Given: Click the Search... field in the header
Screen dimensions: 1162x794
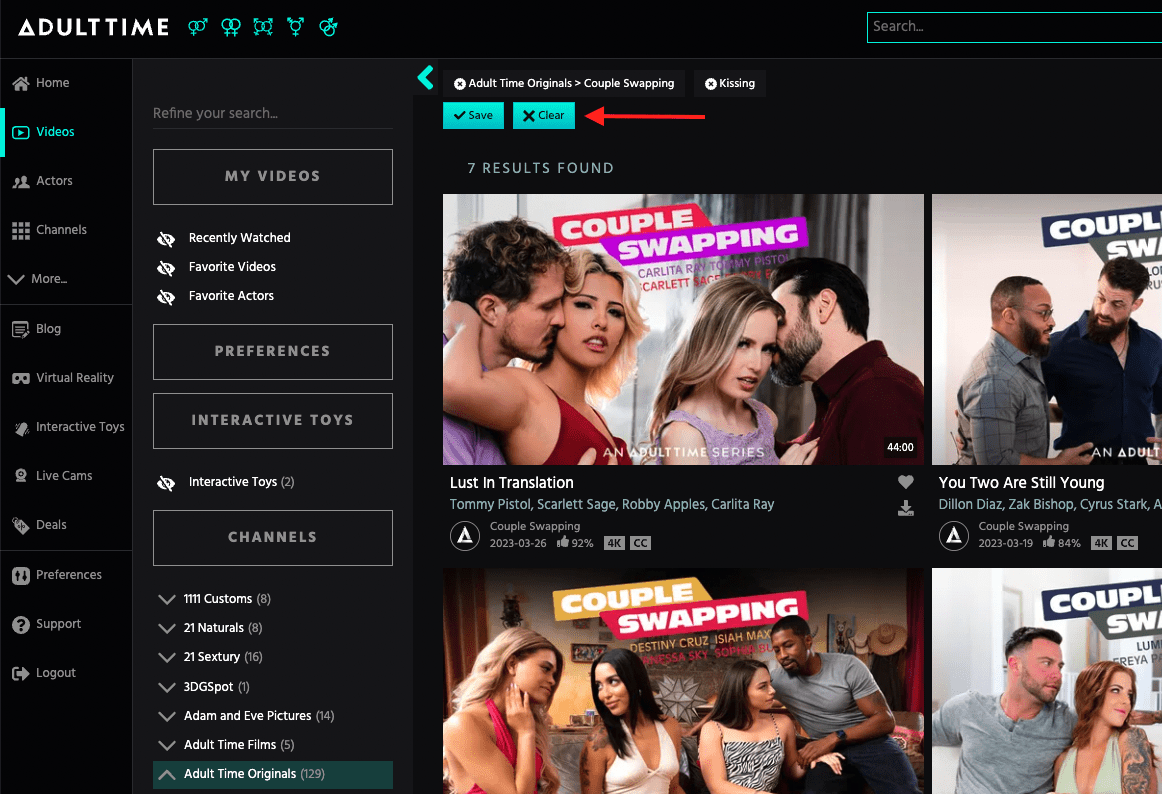Looking at the screenshot, I should 1015,27.
